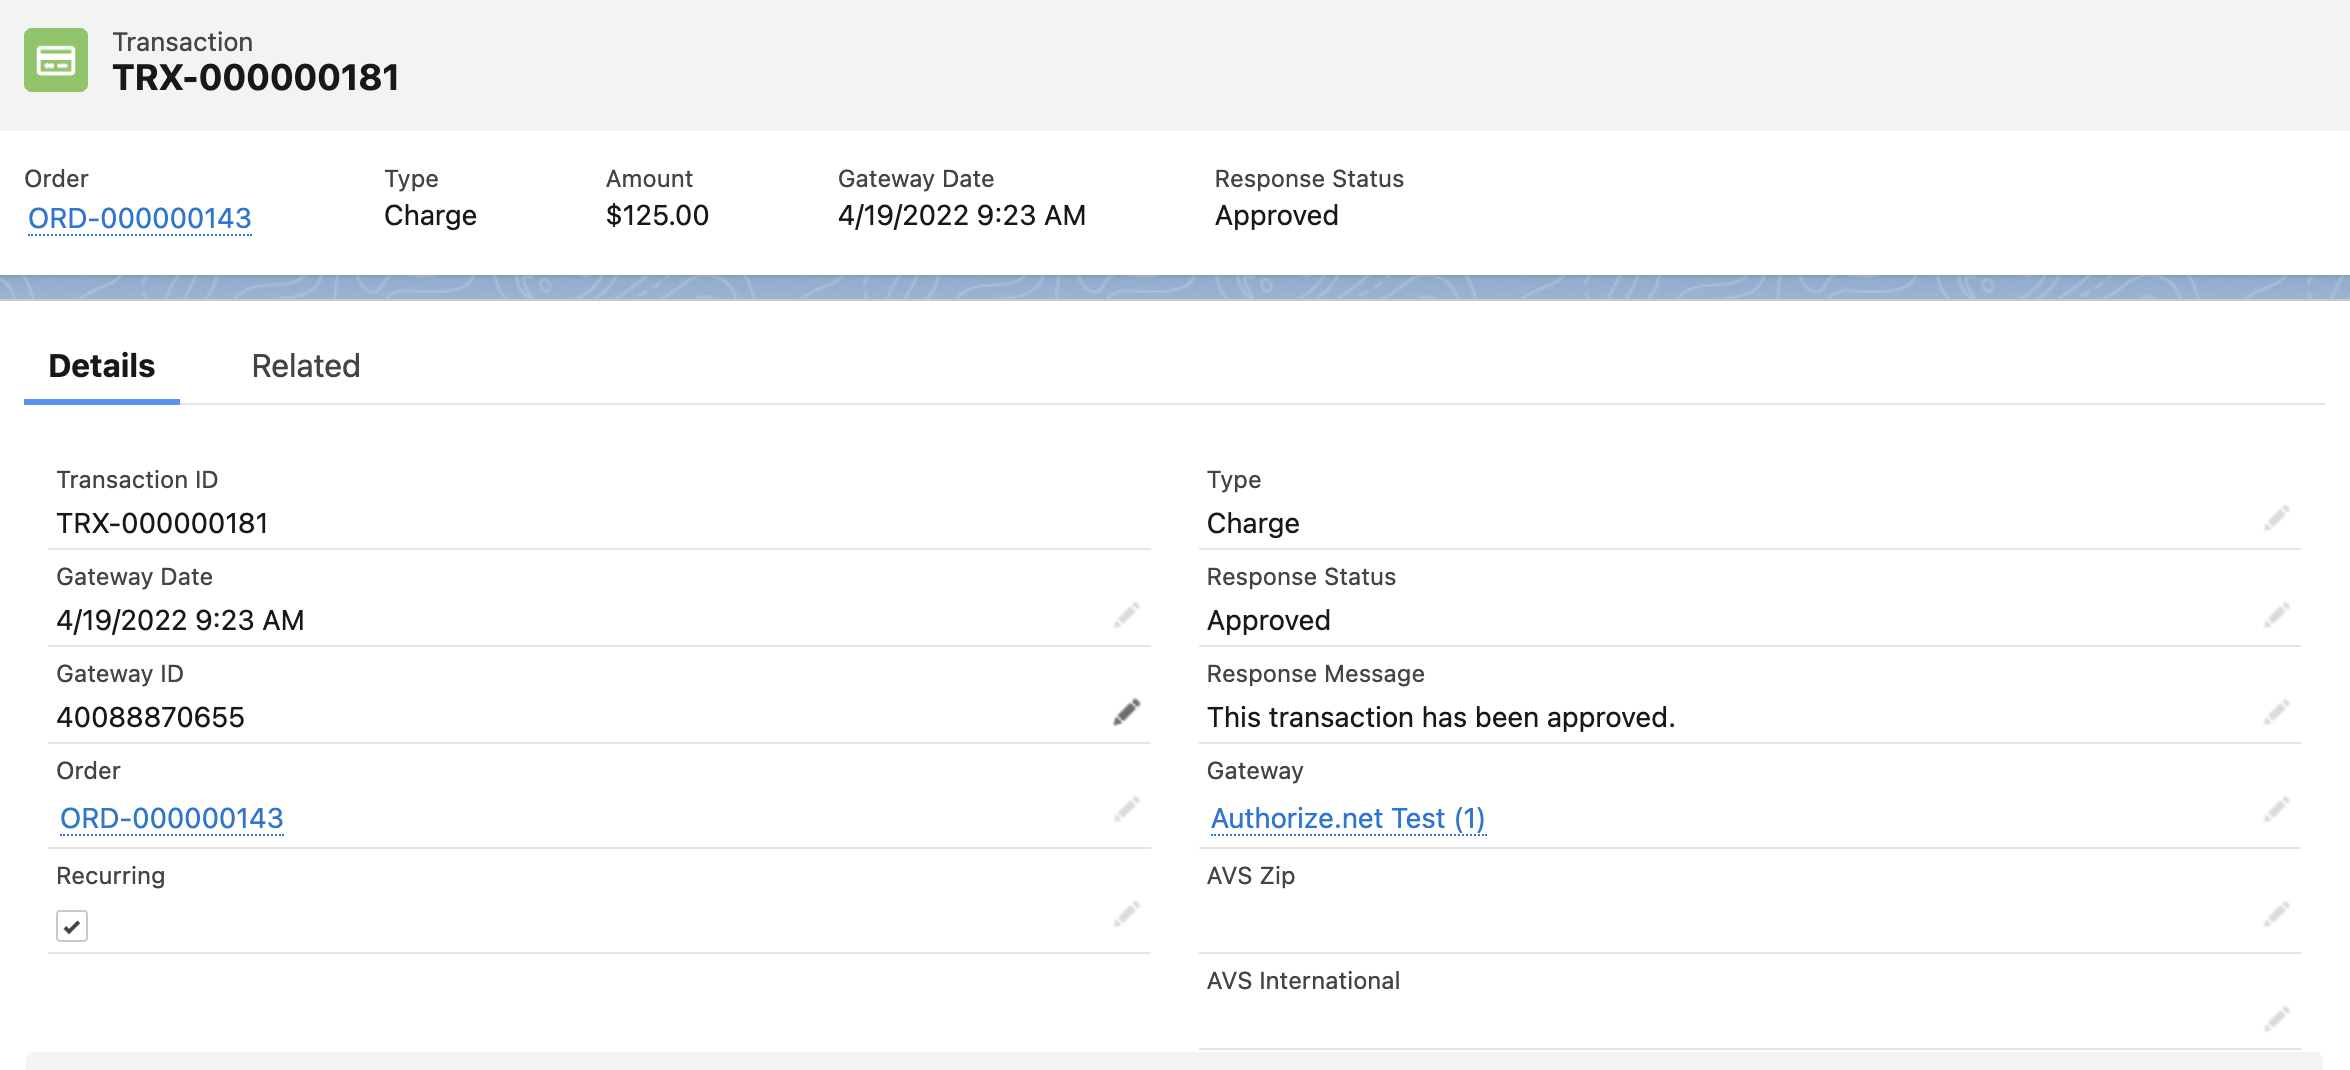
Task: Open the Related tab
Action: coord(306,366)
